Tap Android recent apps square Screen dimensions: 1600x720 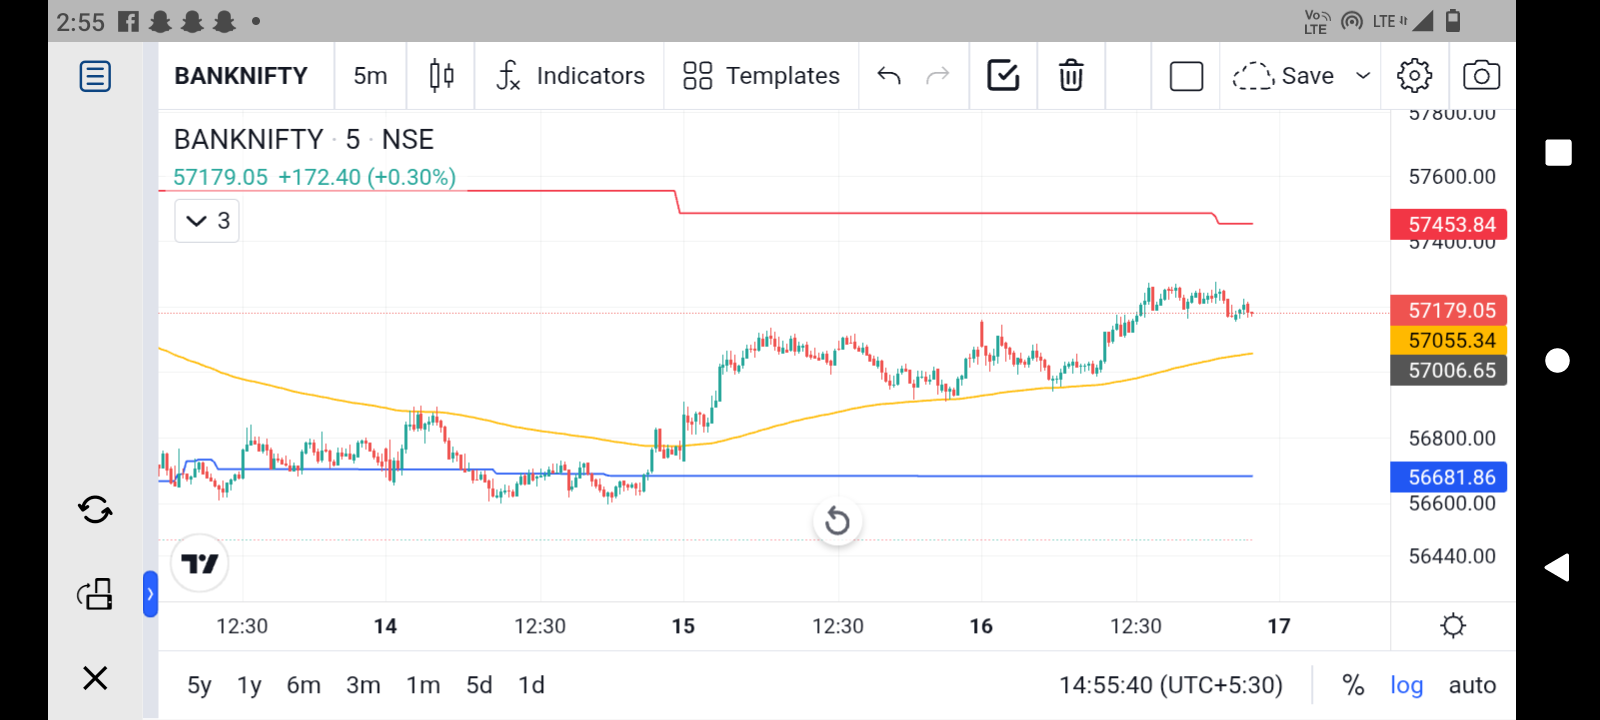[1558, 153]
